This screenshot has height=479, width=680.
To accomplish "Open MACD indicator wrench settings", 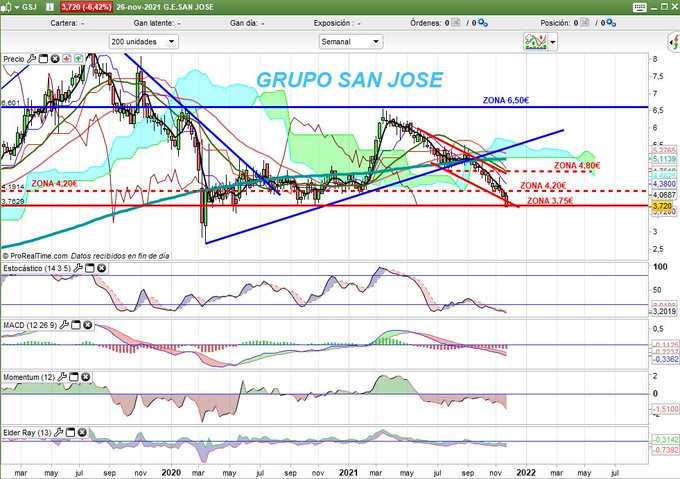I will pos(64,325).
